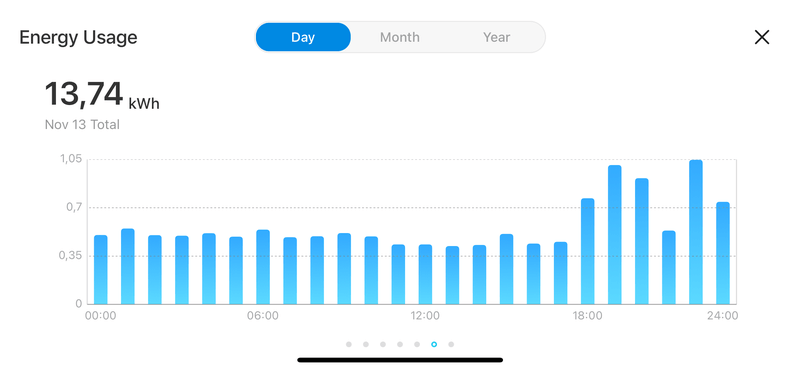Select the 00:00 hour bar
800x370 pixels.
click(x=101, y=269)
